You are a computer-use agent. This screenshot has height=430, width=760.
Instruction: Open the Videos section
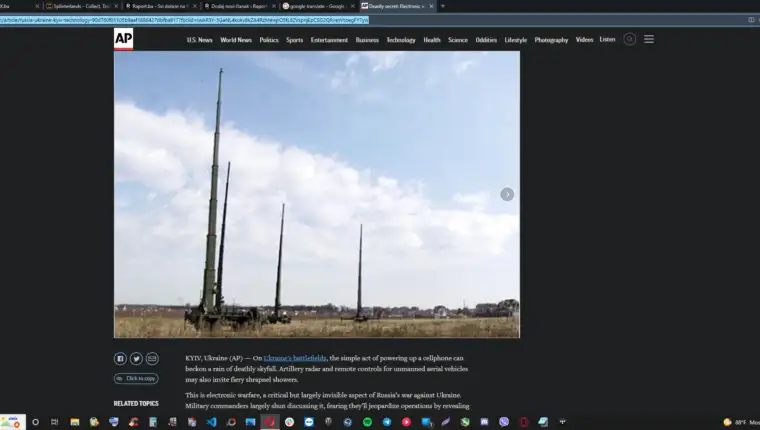pyautogui.click(x=585, y=40)
